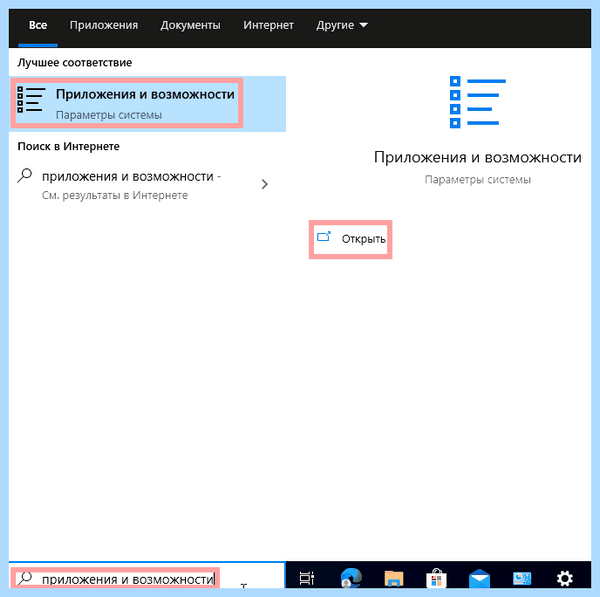Click the Приложения и возможности title in preview
Screen dimensions: 600x597
coord(478,157)
